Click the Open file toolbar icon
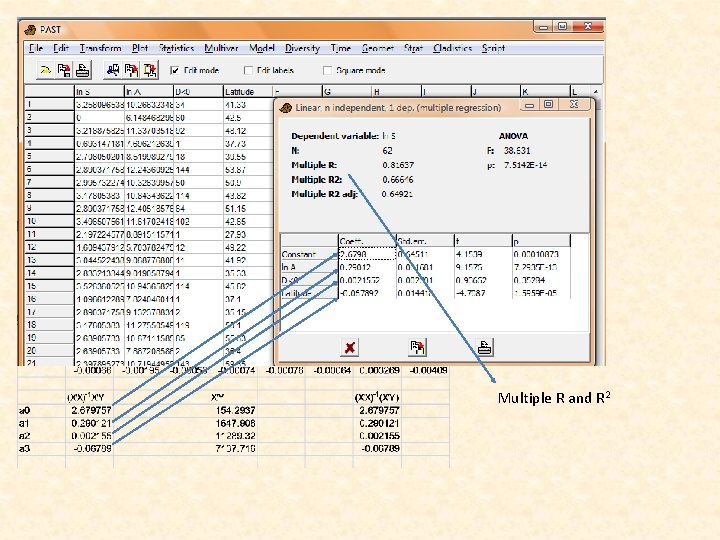 tap(45, 70)
